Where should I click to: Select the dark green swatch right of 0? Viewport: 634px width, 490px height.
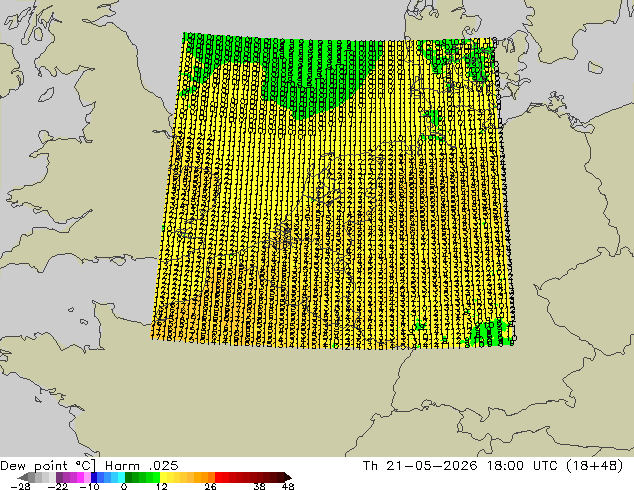tap(129, 477)
